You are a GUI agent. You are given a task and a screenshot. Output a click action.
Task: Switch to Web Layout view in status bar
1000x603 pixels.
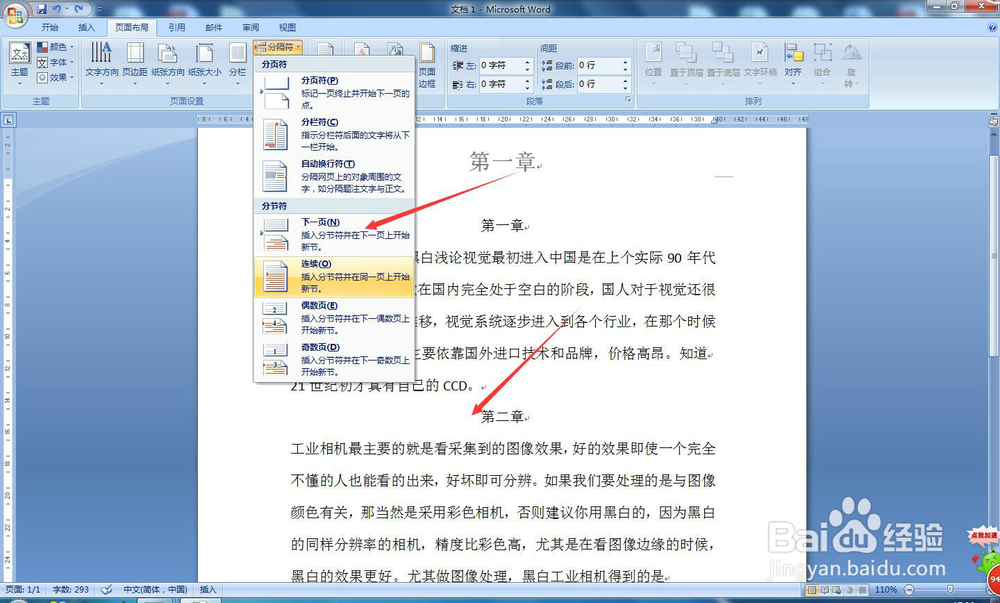pyautogui.click(x=837, y=589)
